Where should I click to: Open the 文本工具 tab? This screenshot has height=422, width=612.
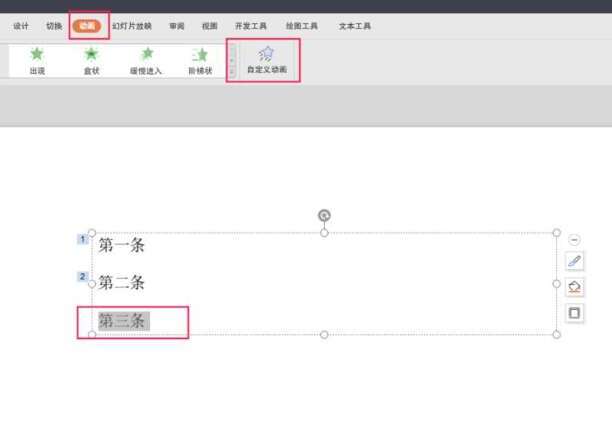(x=354, y=26)
